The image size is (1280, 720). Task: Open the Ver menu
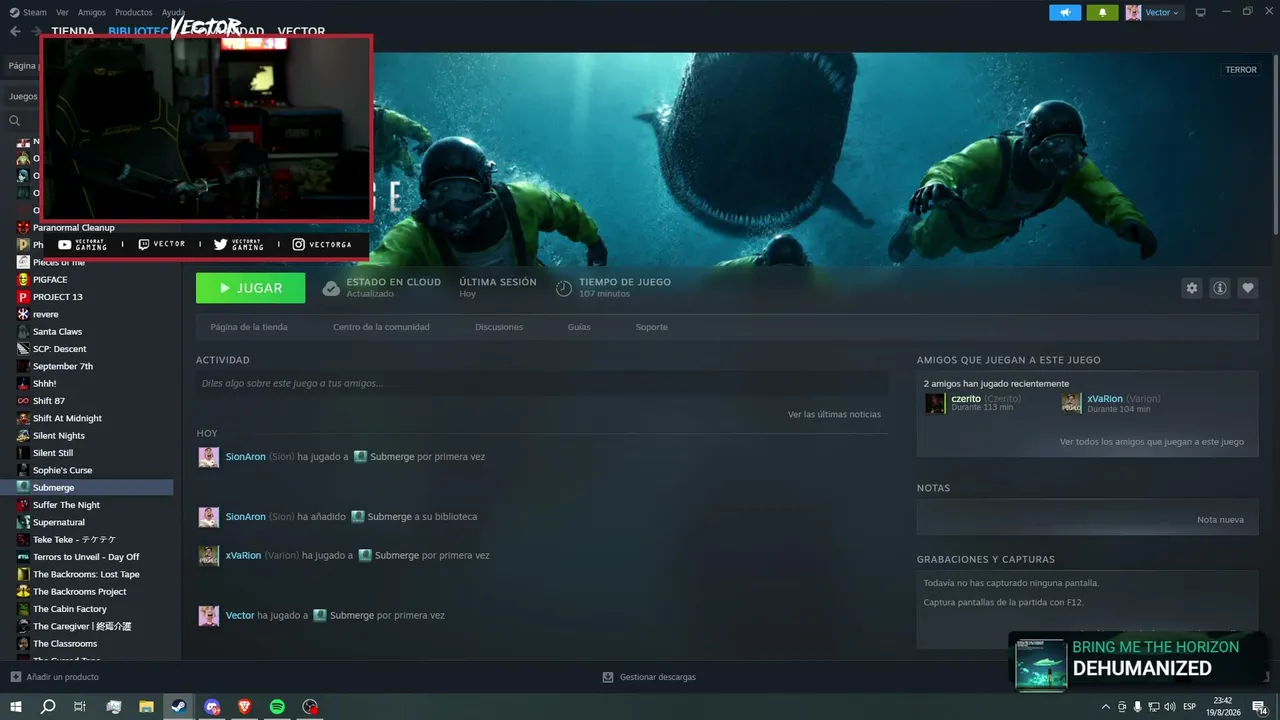coord(62,12)
